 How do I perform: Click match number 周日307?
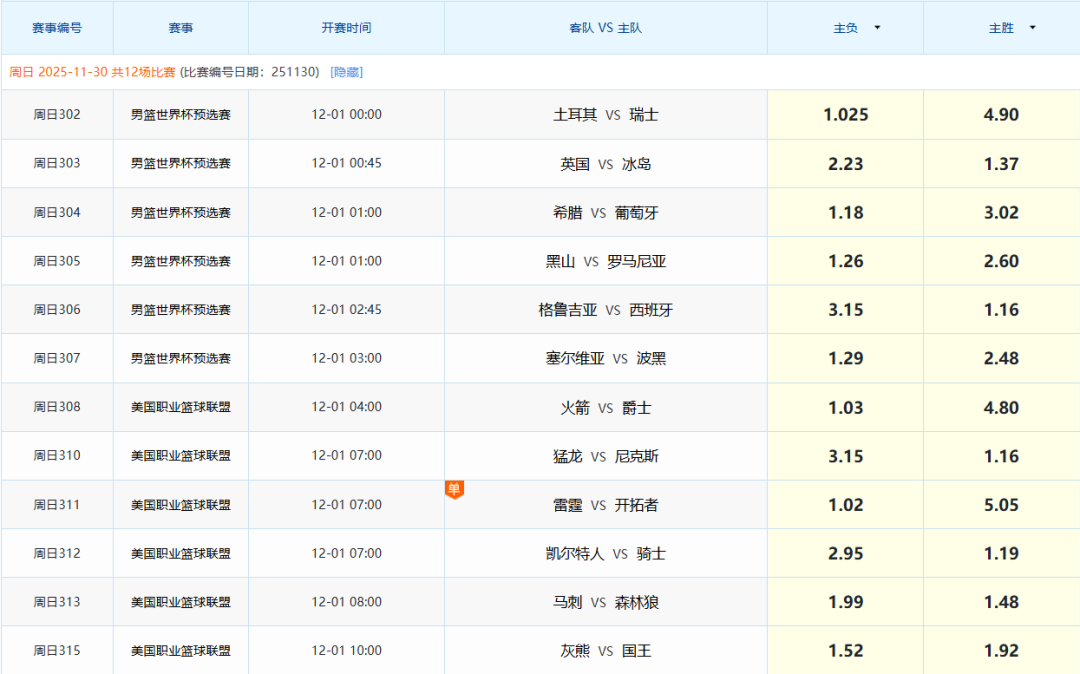pyautogui.click(x=57, y=358)
